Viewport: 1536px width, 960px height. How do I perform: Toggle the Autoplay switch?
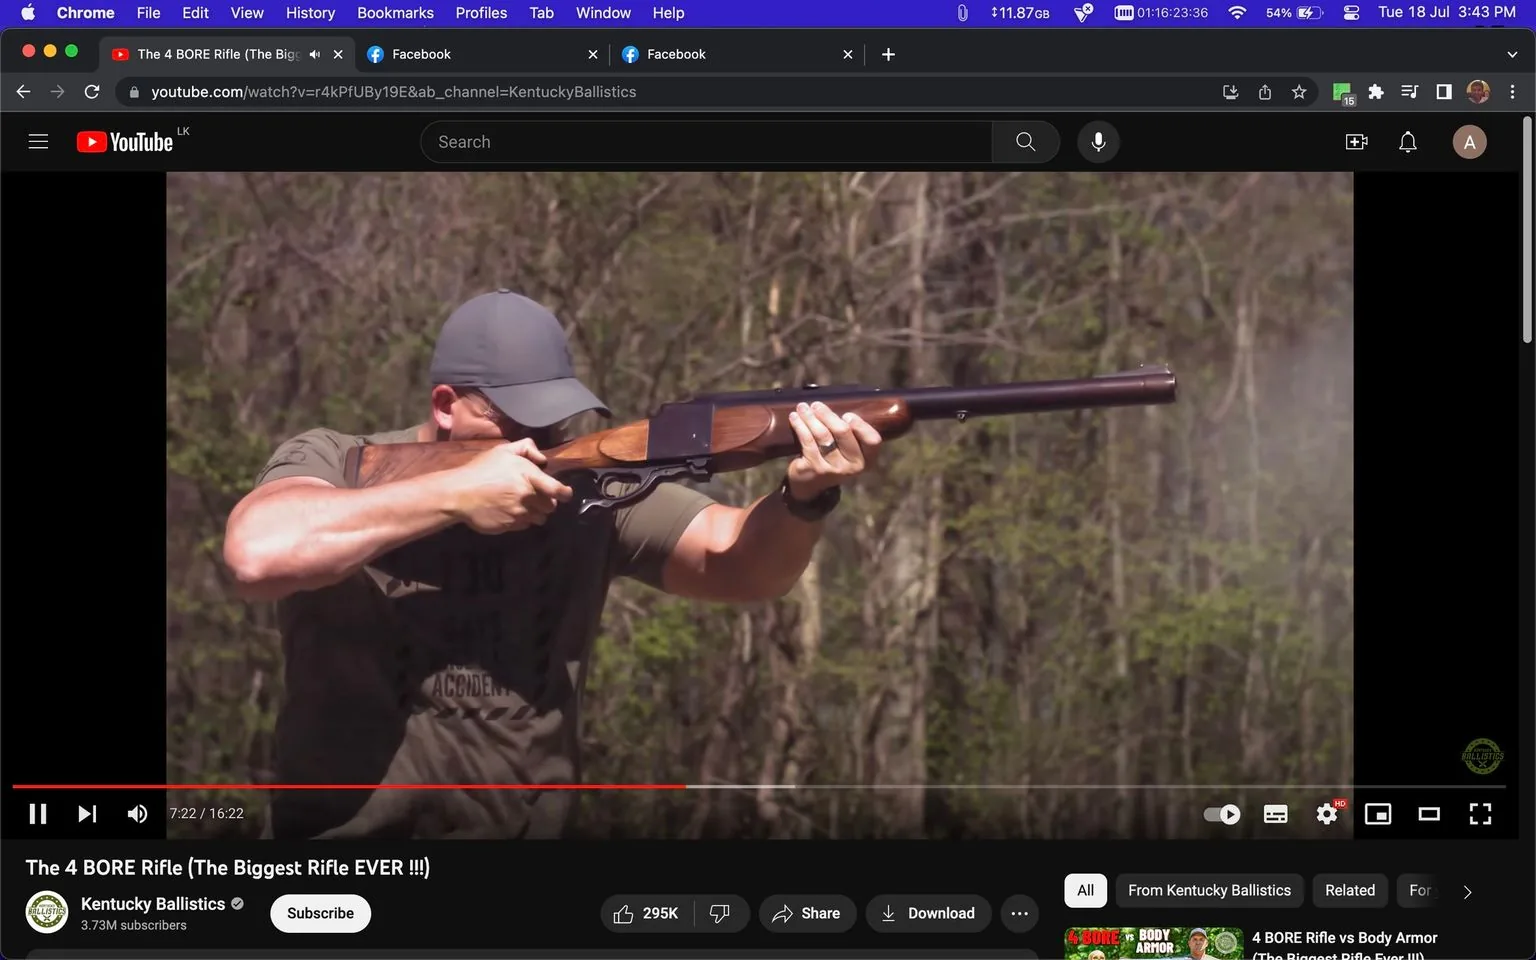pyautogui.click(x=1220, y=813)
